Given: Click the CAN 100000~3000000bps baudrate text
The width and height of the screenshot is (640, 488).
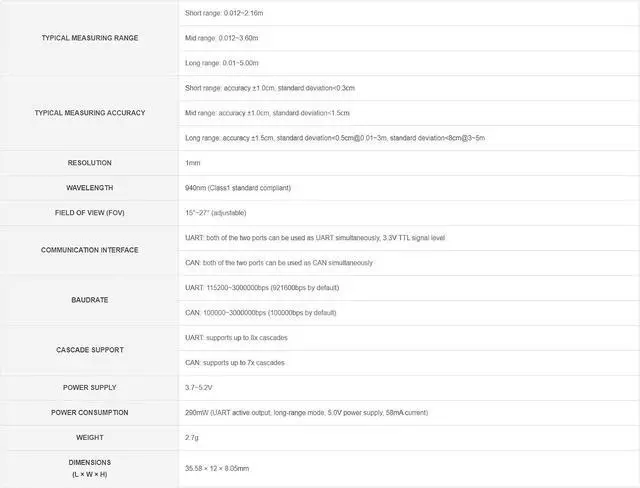Looking at the screenshot, I should point(260,312).
